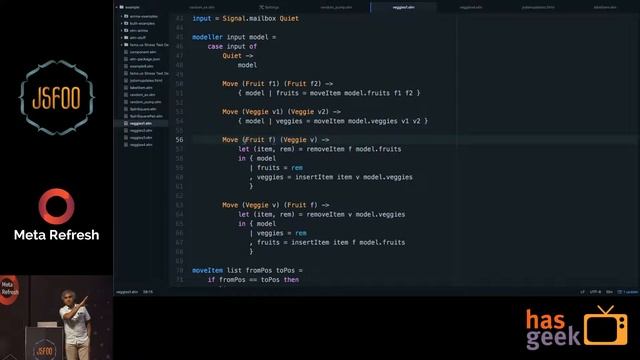Screen dimensions: 640x360
Task: Click 'if fromPos == toPos then' line
Action: pyautogui.click(x=253, y=280)
